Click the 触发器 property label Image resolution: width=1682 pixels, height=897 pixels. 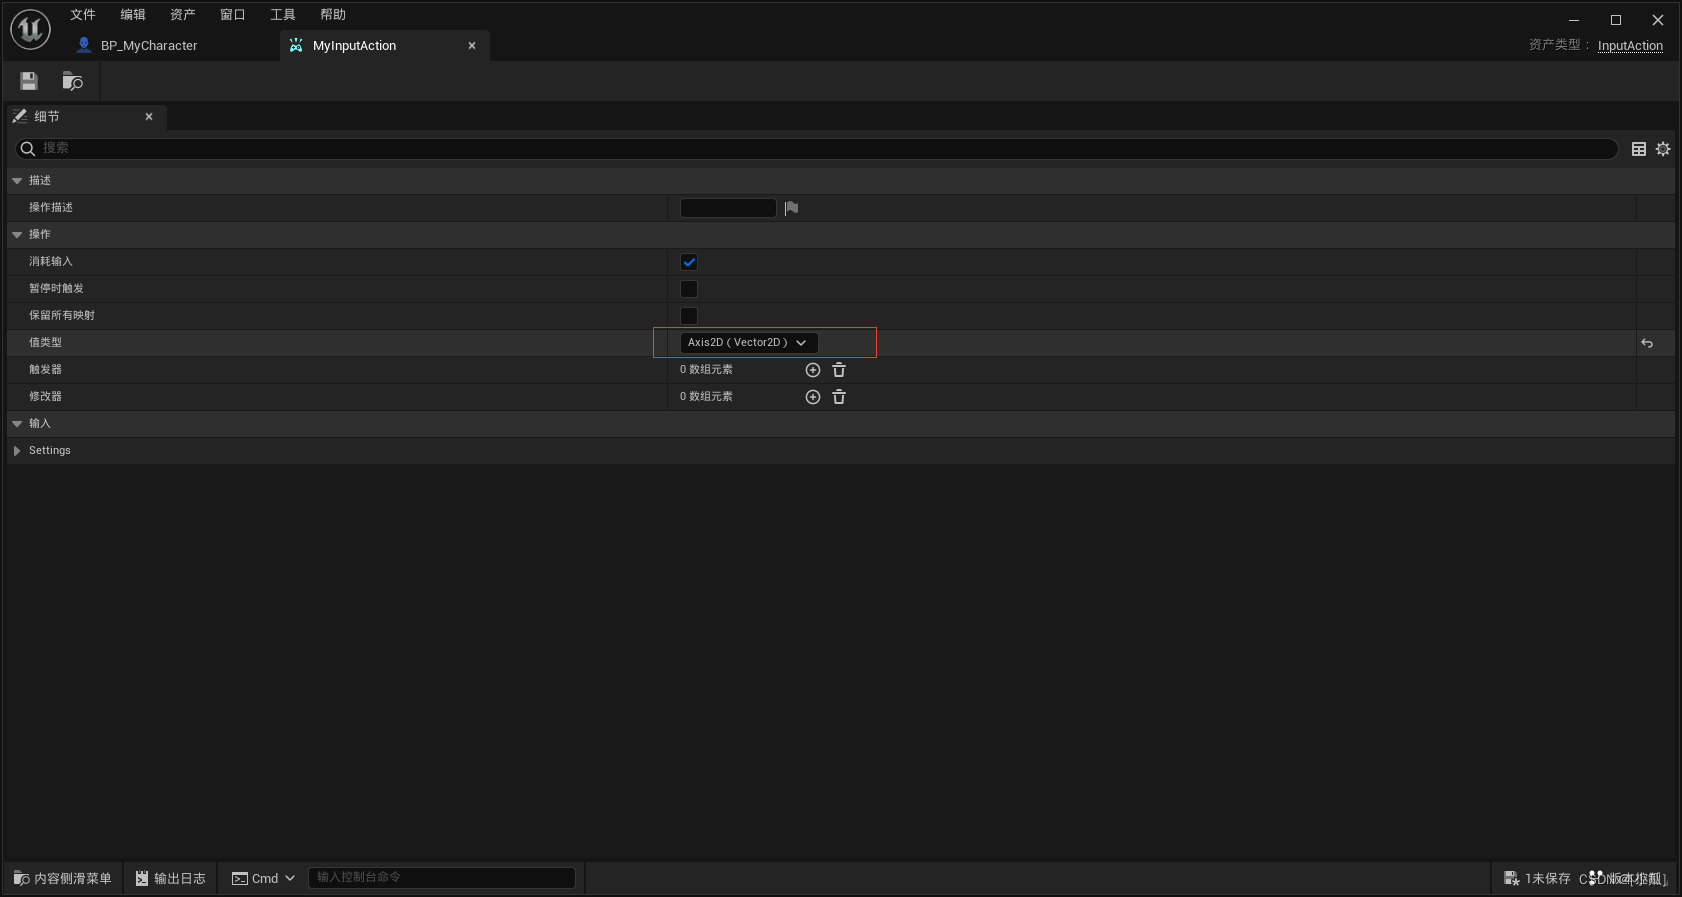click(45, 369)
